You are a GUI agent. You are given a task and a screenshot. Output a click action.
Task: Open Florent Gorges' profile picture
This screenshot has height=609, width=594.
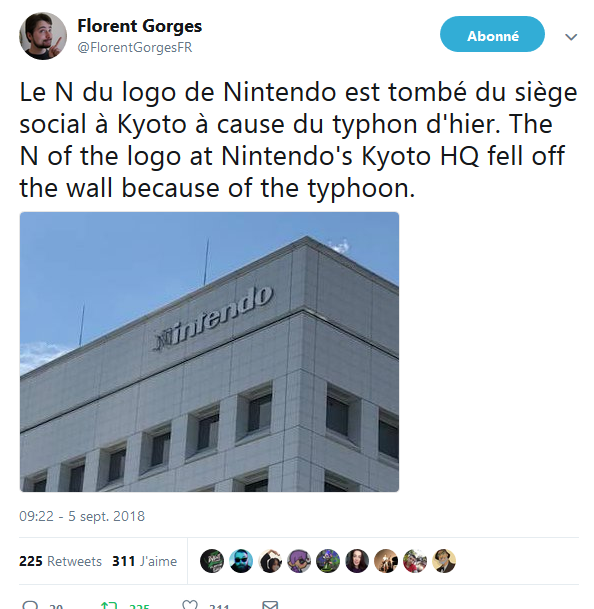point(43,36)
